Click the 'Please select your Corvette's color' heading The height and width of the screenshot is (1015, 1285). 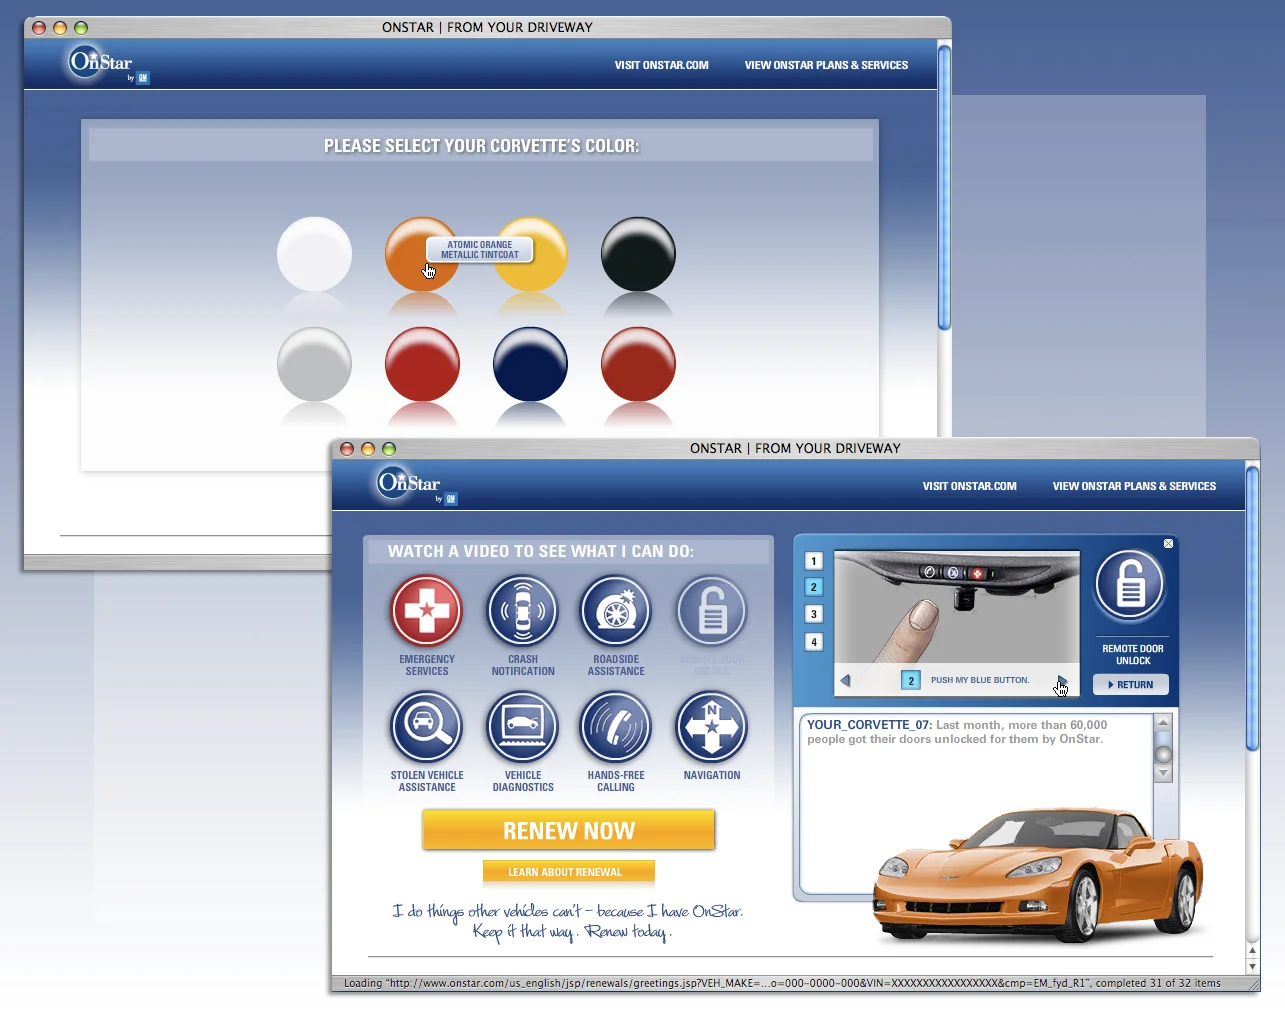click(x=481, y=146)
